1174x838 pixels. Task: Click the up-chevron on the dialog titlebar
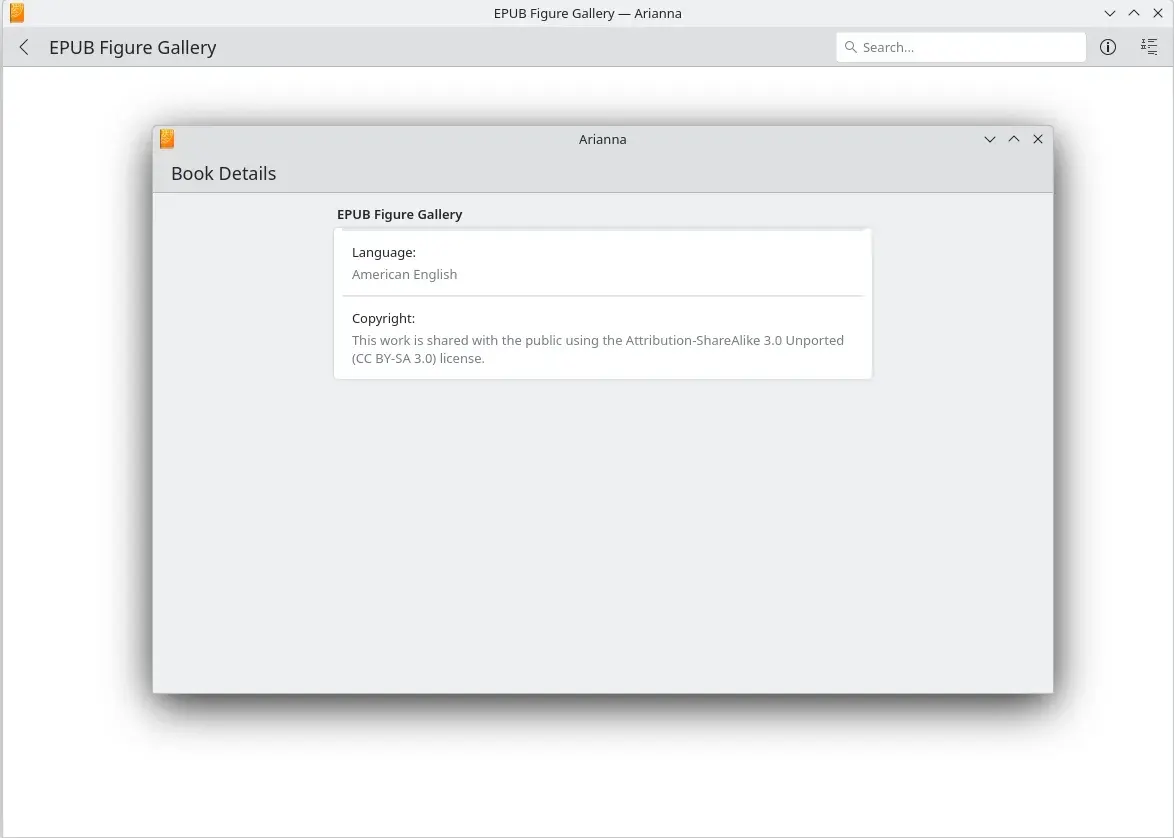click(x=1014, y=139)
